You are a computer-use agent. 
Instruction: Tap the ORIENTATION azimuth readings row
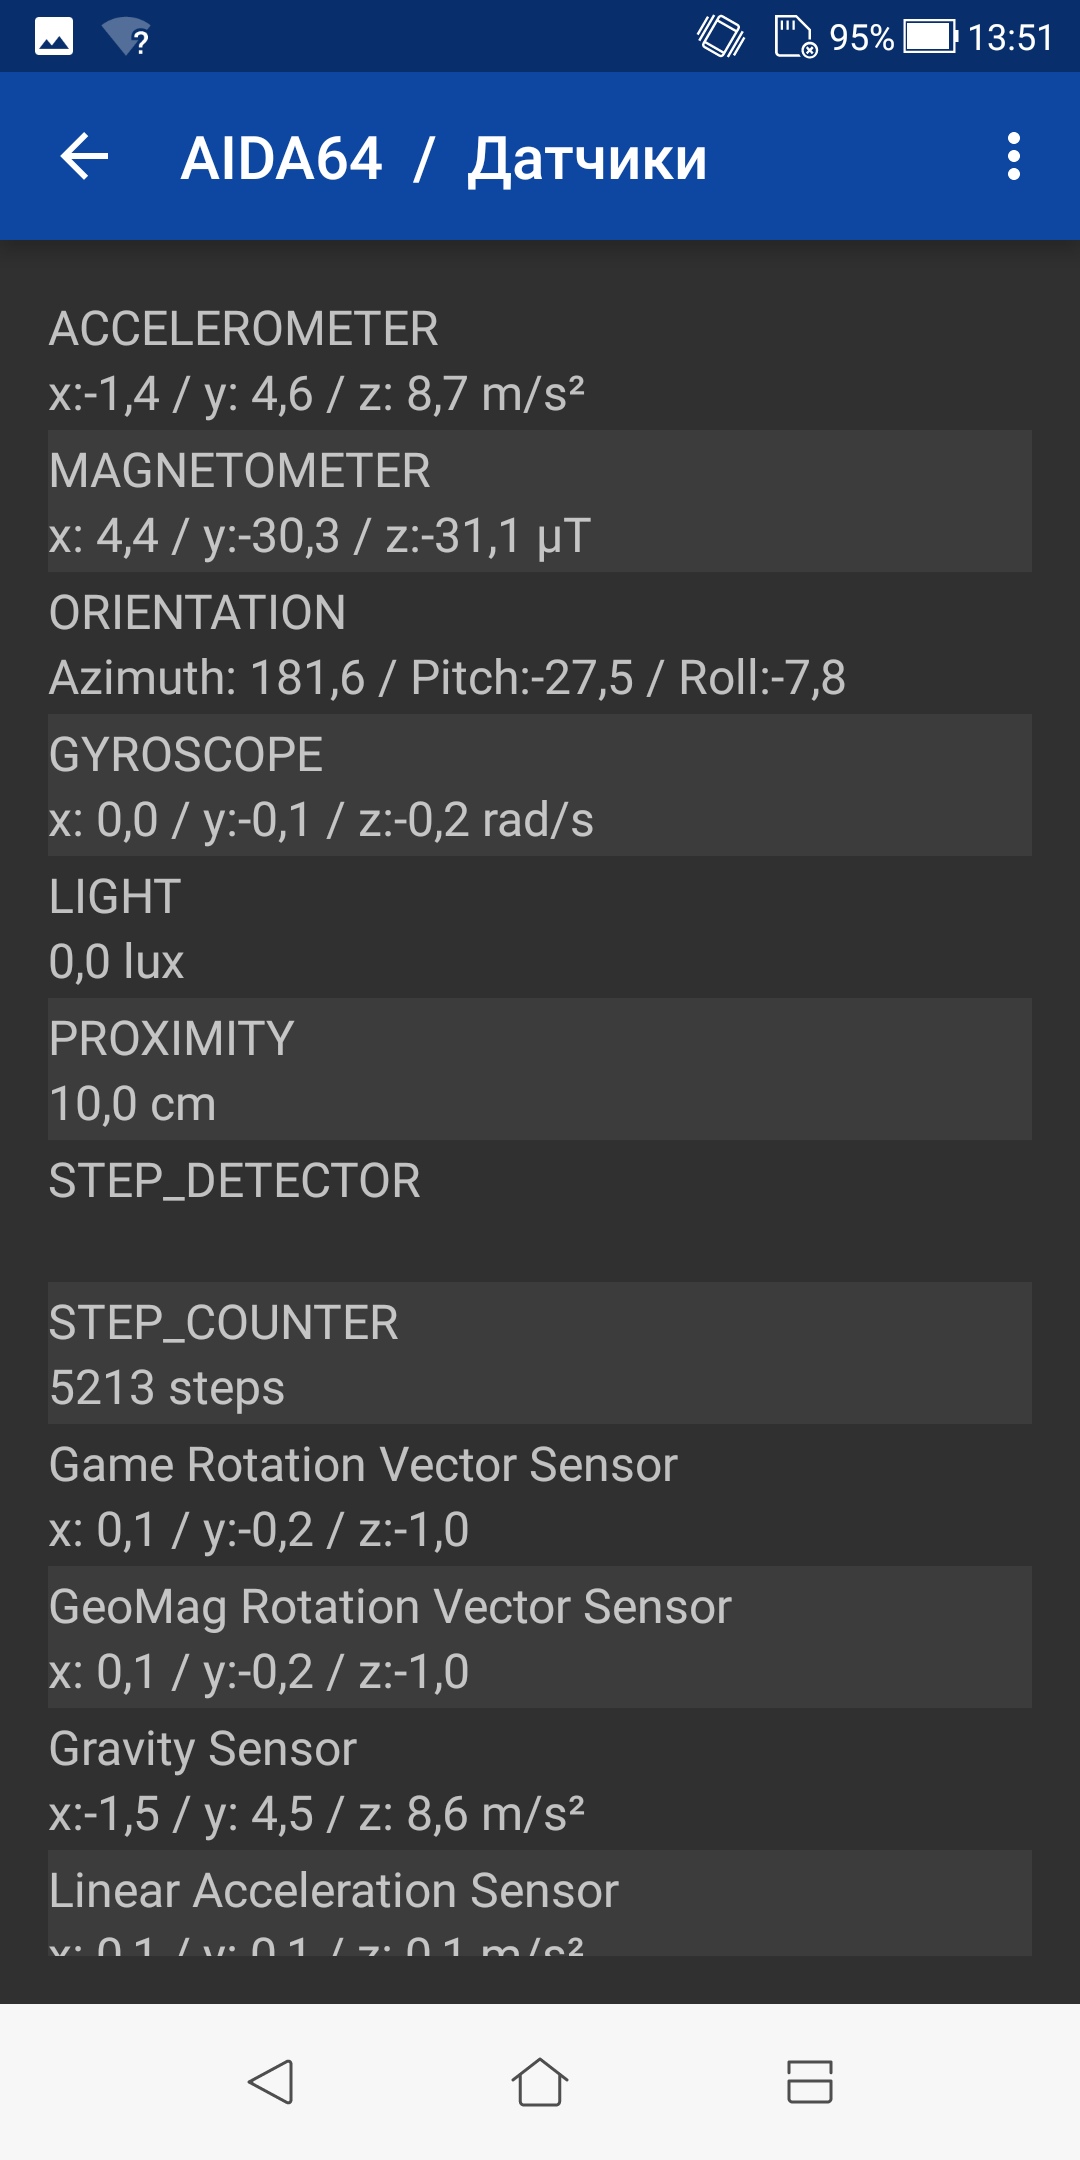coord(540,643)
